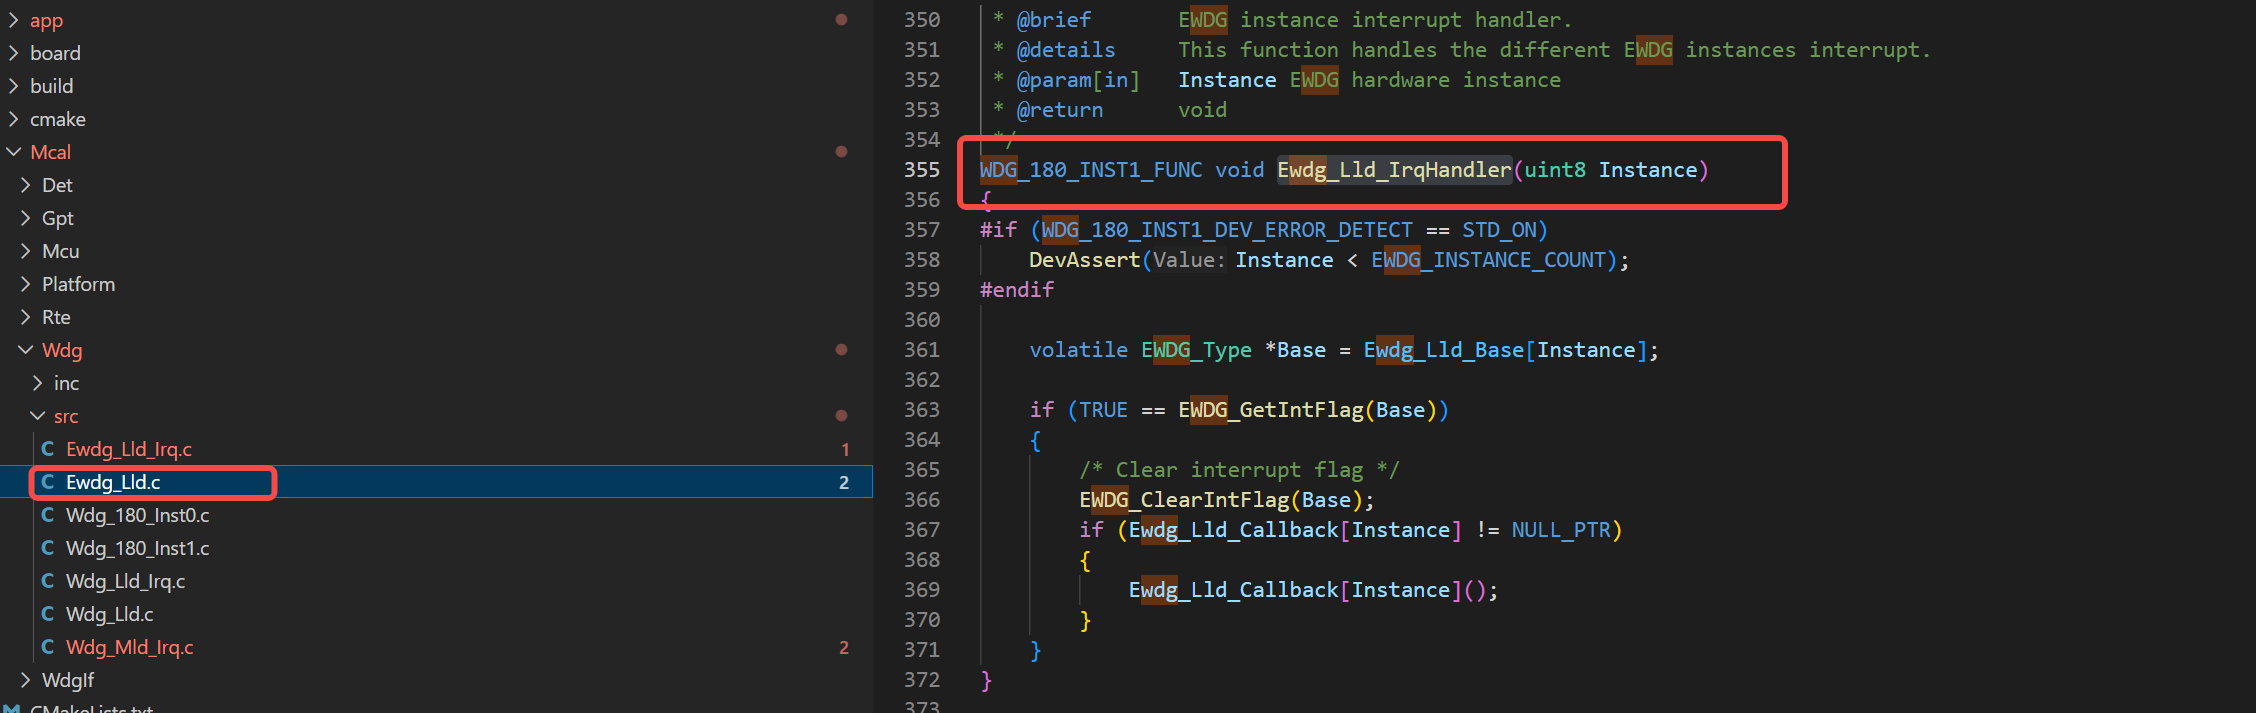Image resolution: width=2256 pixels, height=713 pixels.
Task: Click uint8 type in function signature
Action: (x=1555, y=170)
